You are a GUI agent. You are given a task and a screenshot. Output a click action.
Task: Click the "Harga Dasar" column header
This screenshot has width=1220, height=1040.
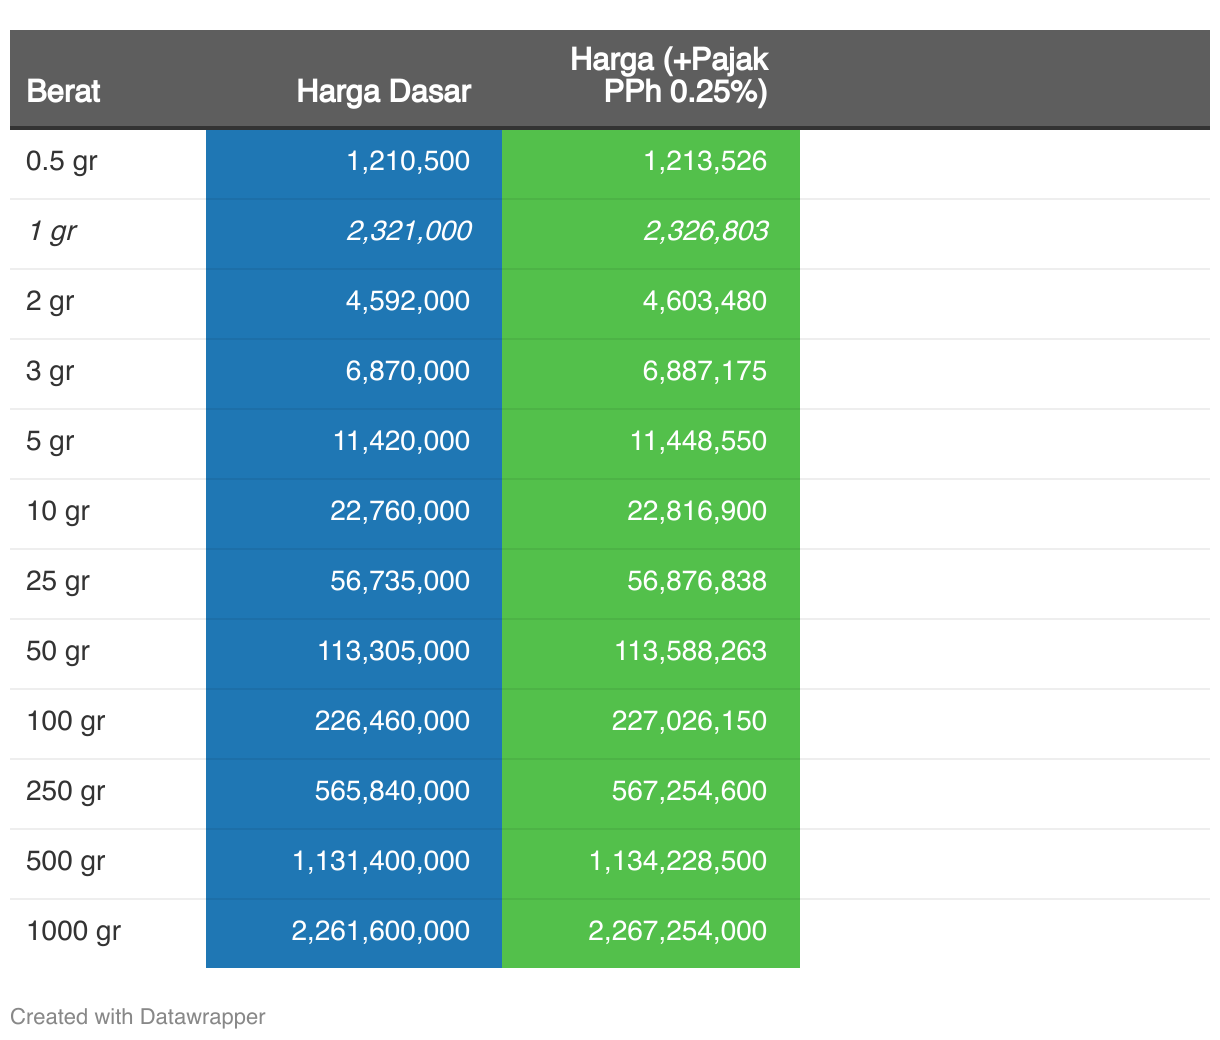[383, 91]
